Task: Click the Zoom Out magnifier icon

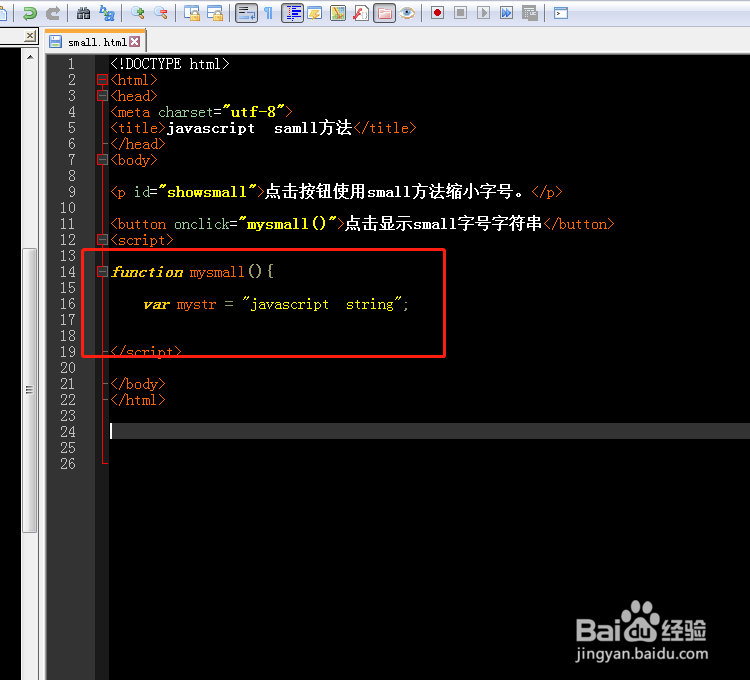Action: point(161,13)
